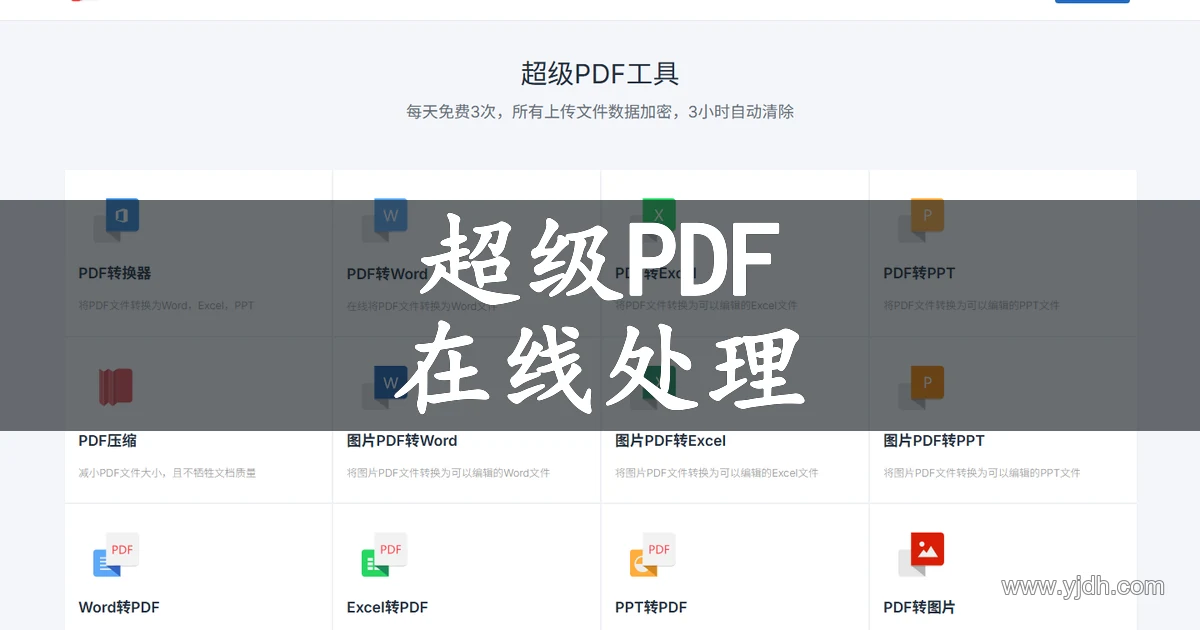Click the 图片PDF转Word blue icon
The width and height of the screenshot is (1200, 630).
(x=384, y=387)
